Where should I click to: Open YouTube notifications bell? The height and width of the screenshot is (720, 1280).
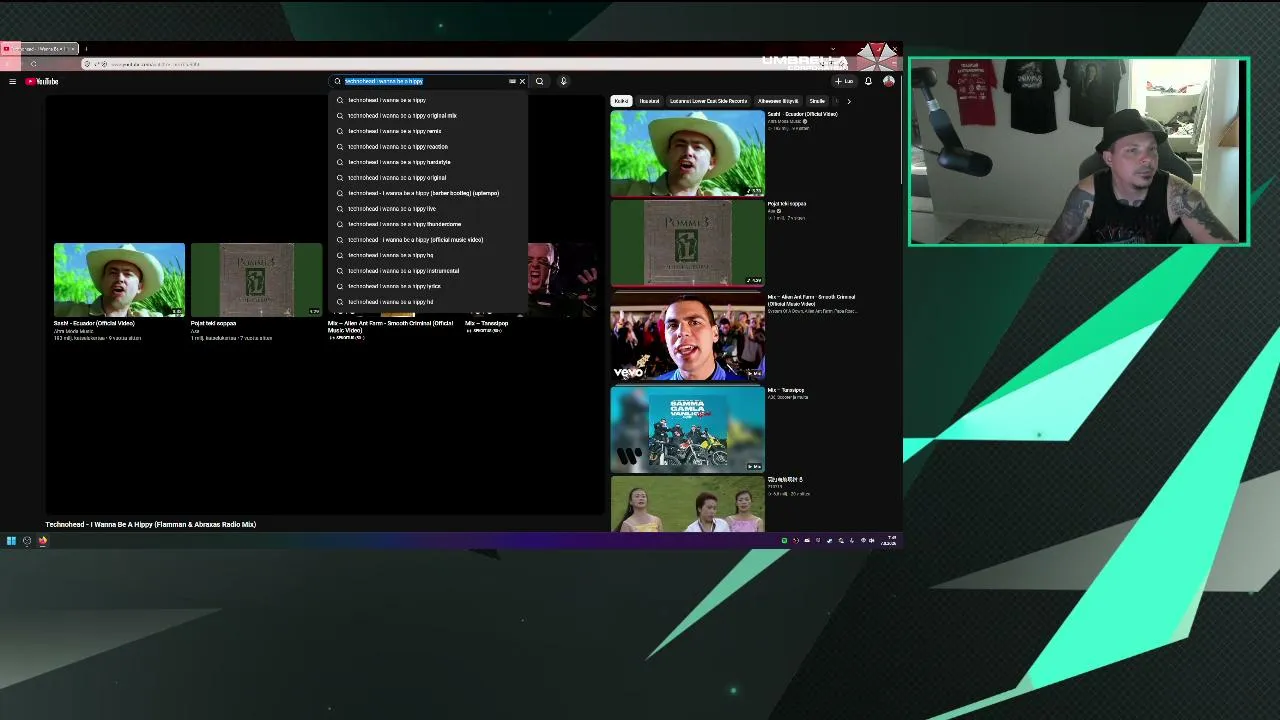(868, 81)
